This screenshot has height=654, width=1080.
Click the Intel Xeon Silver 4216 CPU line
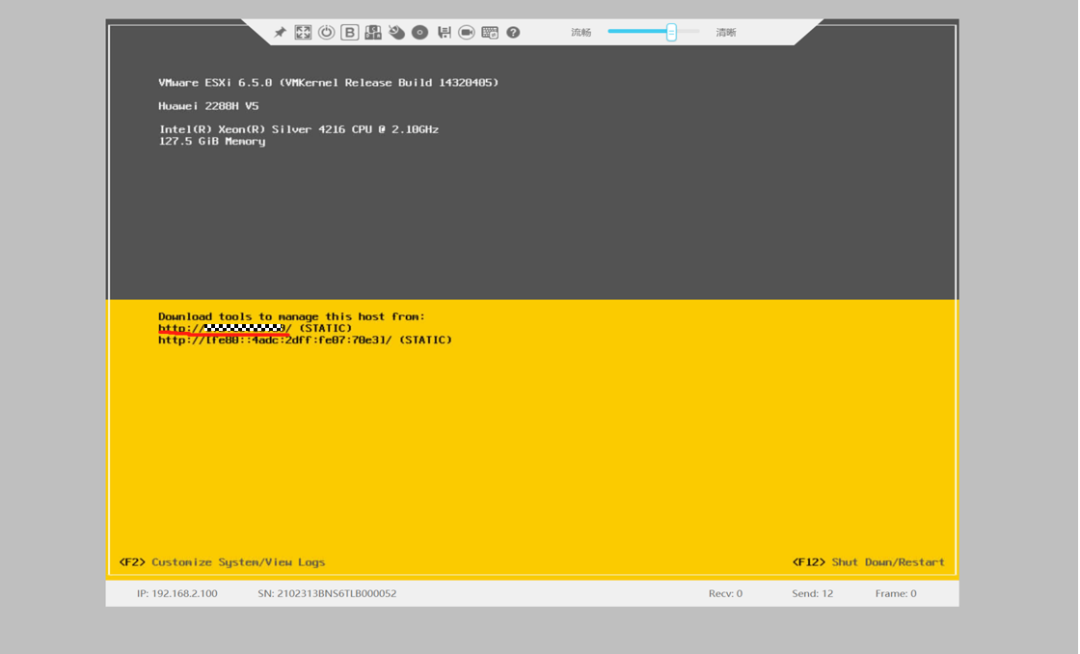299,129
